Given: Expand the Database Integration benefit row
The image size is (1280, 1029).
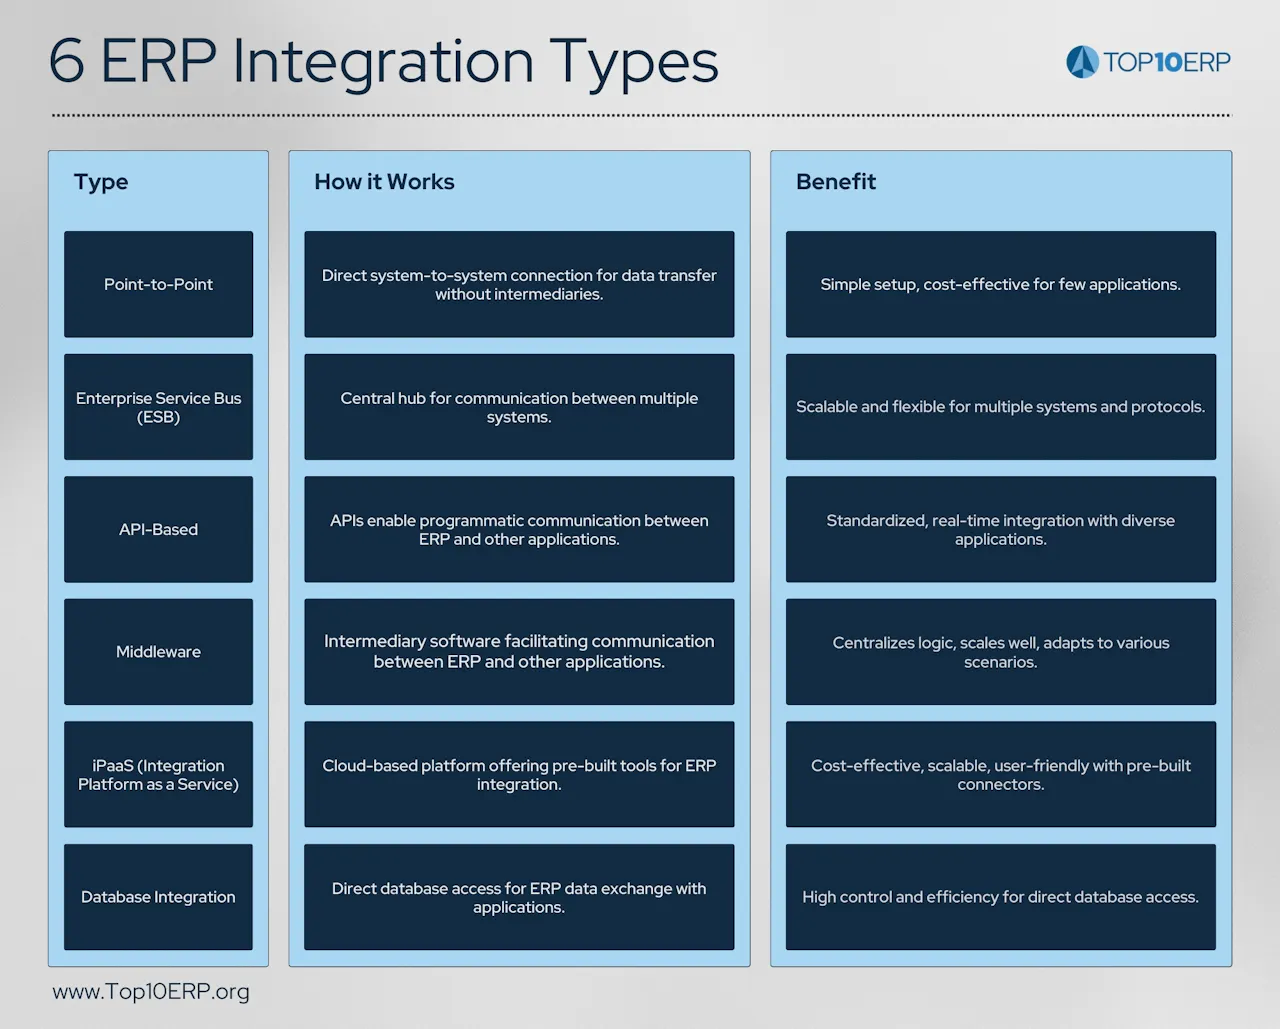Looking at the screenshot, I should click(1000, 896).
